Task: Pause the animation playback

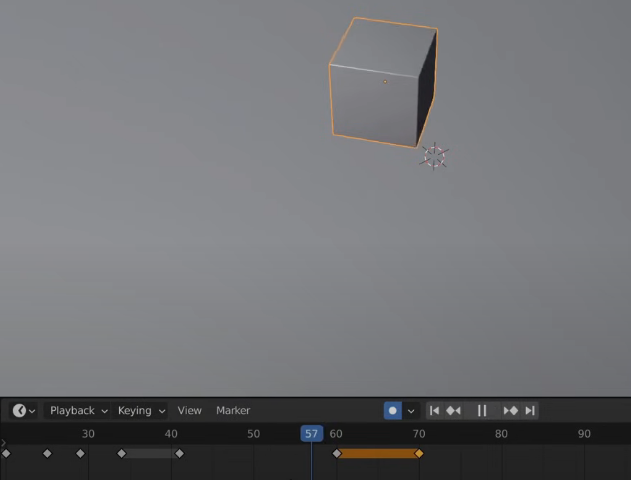Action: pyautogui.click(x=482, y=410)
